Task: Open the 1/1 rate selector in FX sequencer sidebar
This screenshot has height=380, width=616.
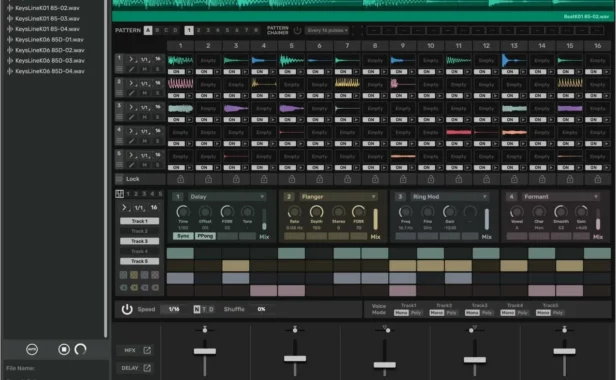Action: pos(139,207)
